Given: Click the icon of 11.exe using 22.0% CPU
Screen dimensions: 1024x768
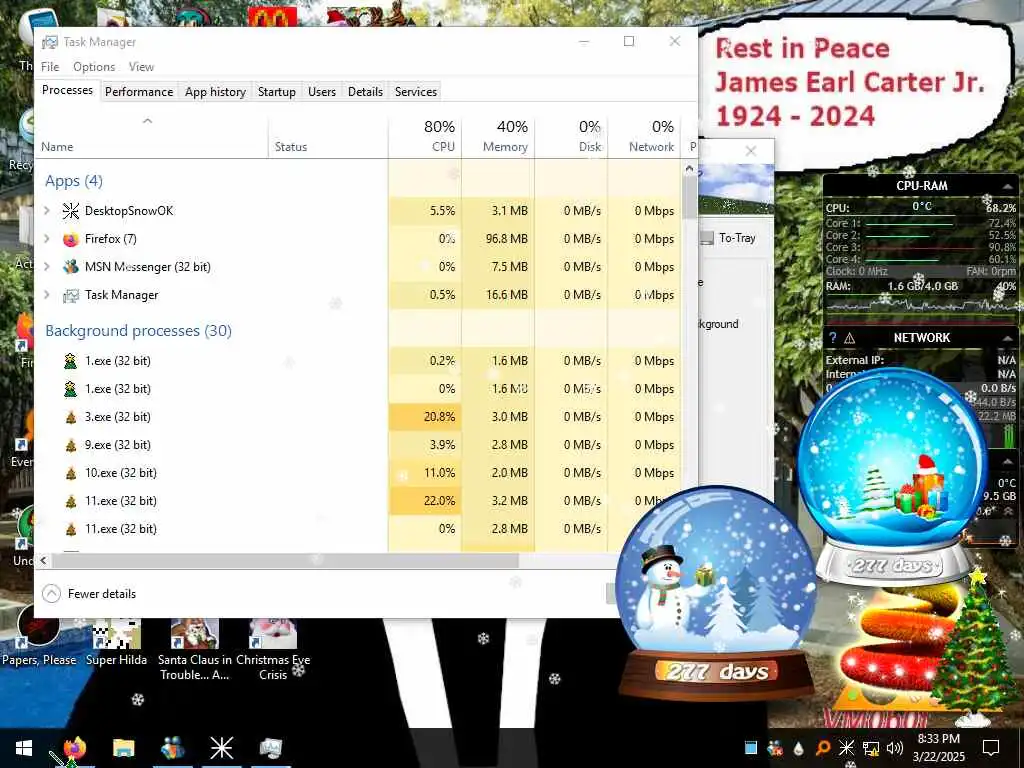Looking at the screenshot, I should pos(71,501).
